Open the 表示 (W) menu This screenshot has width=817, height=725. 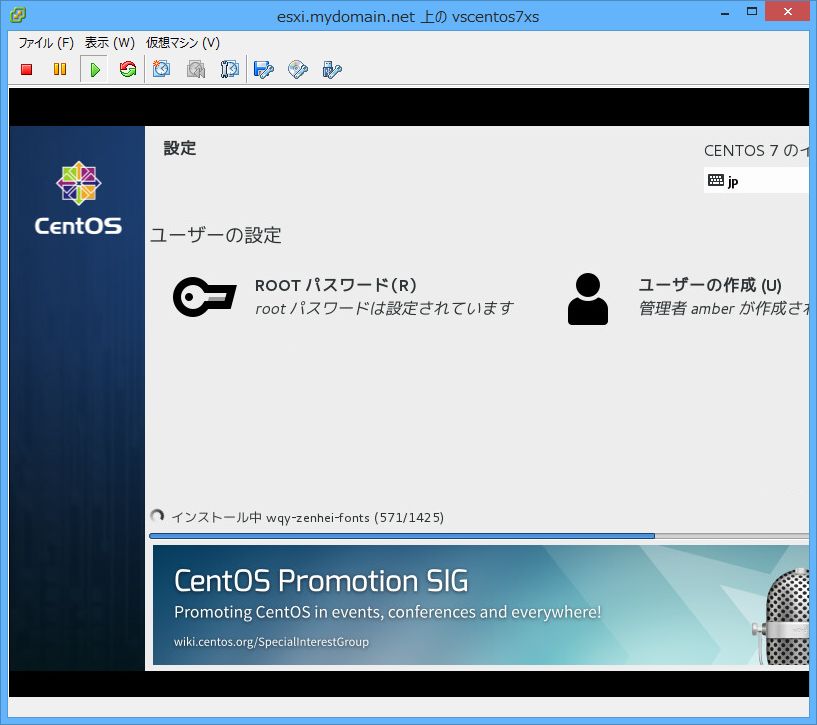[x=110, y=43]
